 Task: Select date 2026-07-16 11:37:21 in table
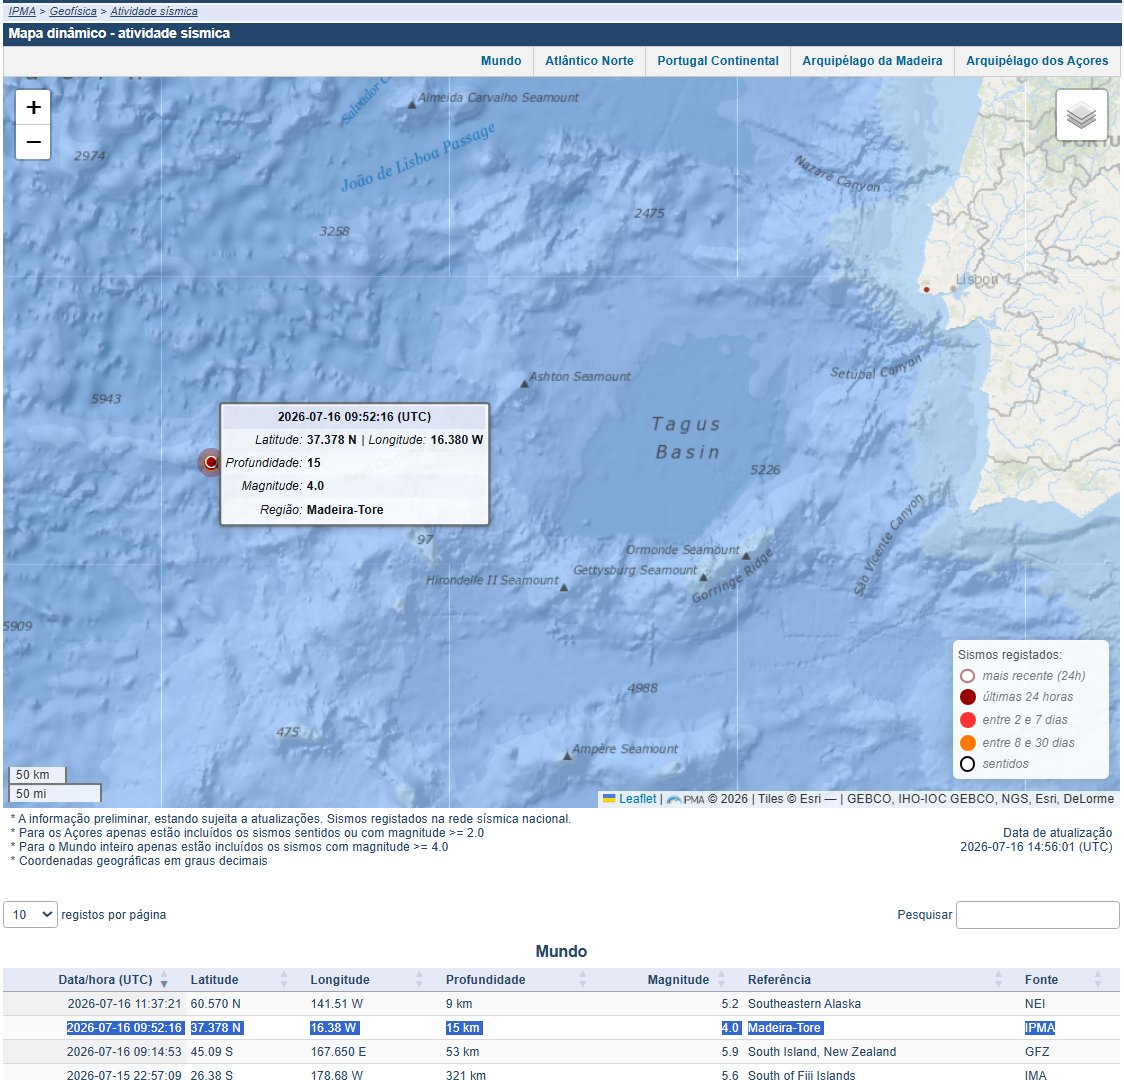(x=125, y=1003)
